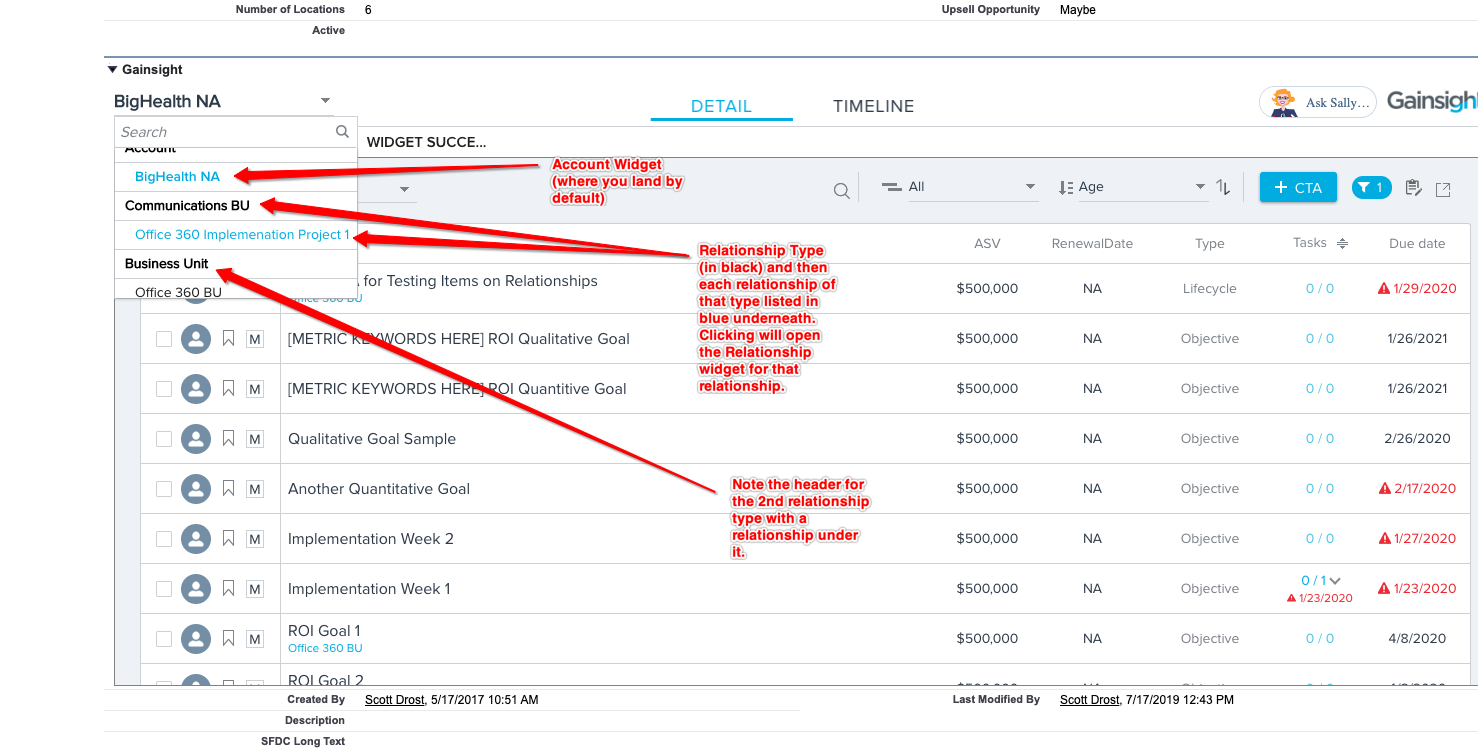Switch to the DETAIL tab
1478x750 pixels.
click(x=721, y=106)
